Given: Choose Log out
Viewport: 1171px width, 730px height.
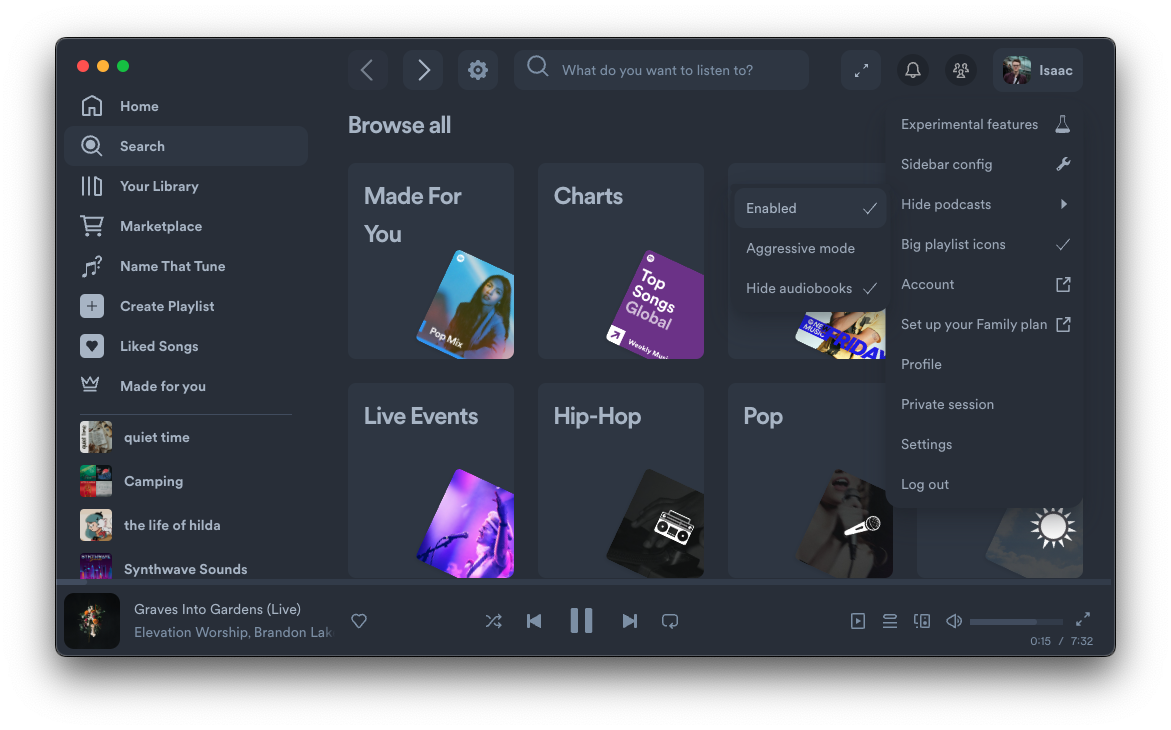Looking at the screenshot, I should point(985,484).
